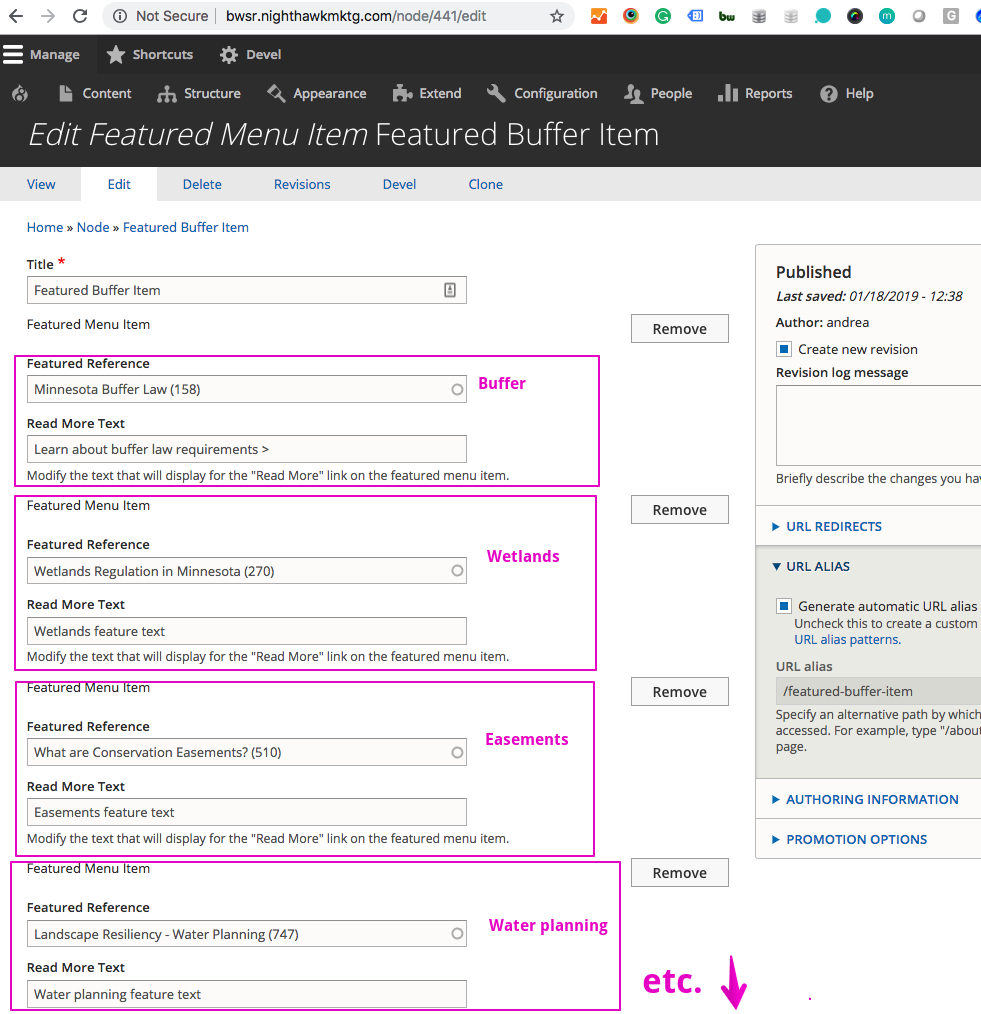Click the Grammarly extension icon
Image resolution: width=981 pixels, height=1014 pixels.
663,16
